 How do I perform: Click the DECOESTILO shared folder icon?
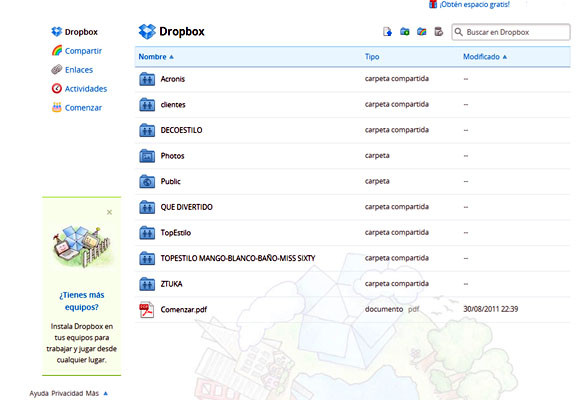(147, 130)
